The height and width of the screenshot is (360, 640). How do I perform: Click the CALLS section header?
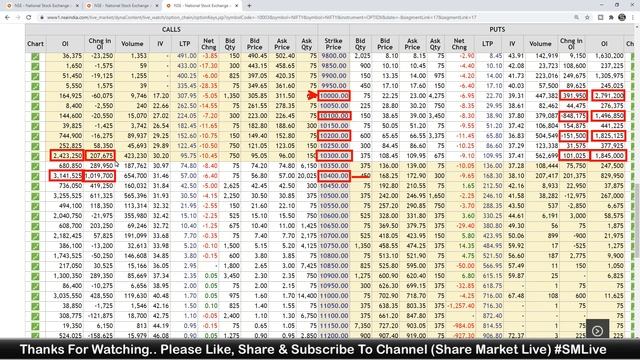pos(171,29)
